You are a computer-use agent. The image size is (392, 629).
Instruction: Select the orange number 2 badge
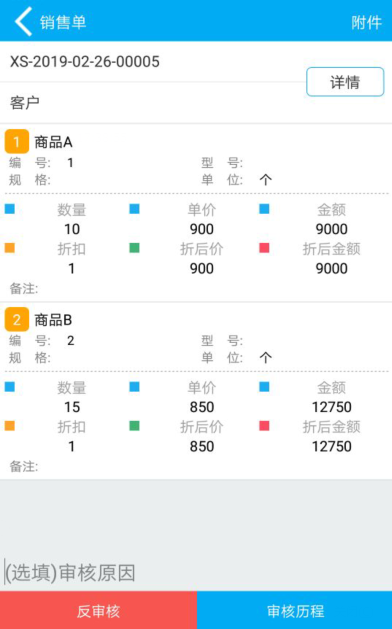tap(17, 319)
